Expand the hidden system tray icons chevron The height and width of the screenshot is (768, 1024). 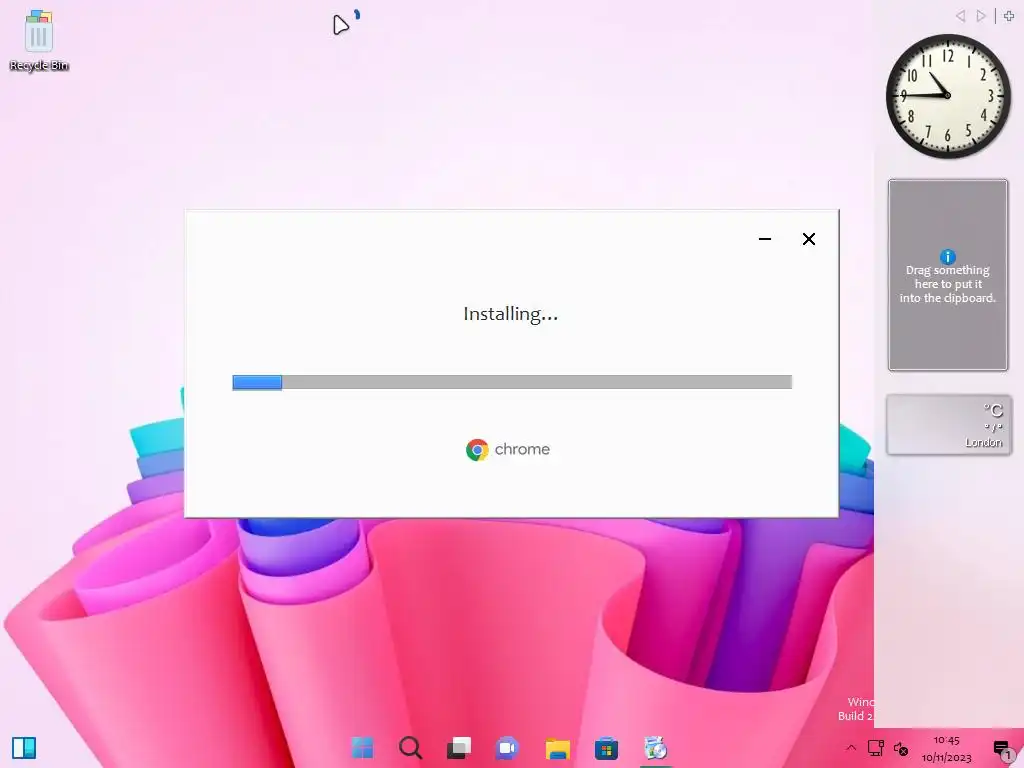click(850, 748)
